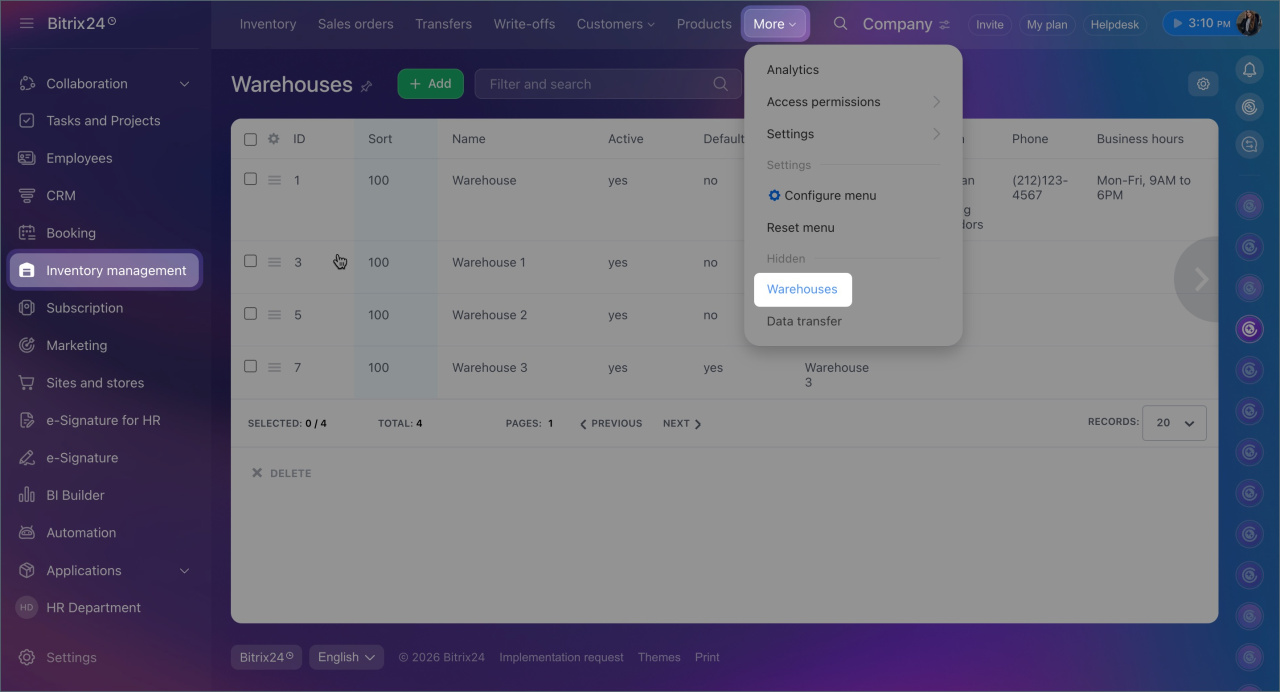Click the Filter and search field
Screen dimensions: 1280x692
[x=598, y=84]
